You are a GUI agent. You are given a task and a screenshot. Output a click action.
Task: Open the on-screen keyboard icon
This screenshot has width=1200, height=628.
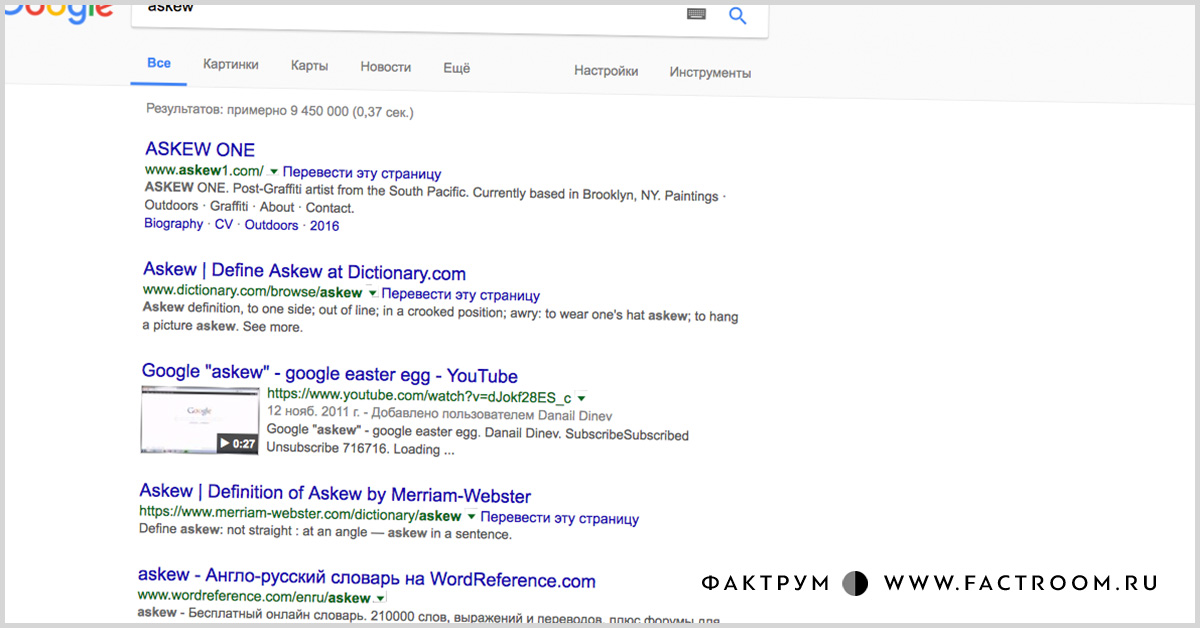point(696,13)
